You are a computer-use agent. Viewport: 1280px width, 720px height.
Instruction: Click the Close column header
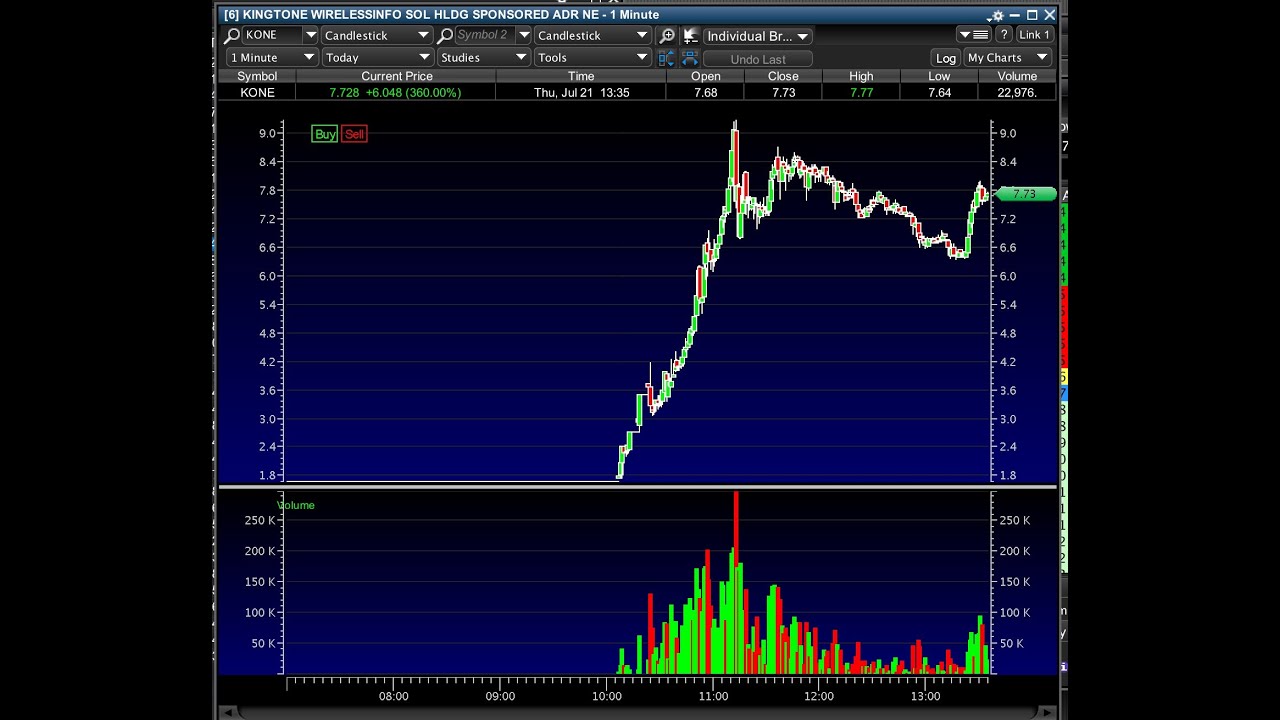pyautogui.click(x=783, y=76)
